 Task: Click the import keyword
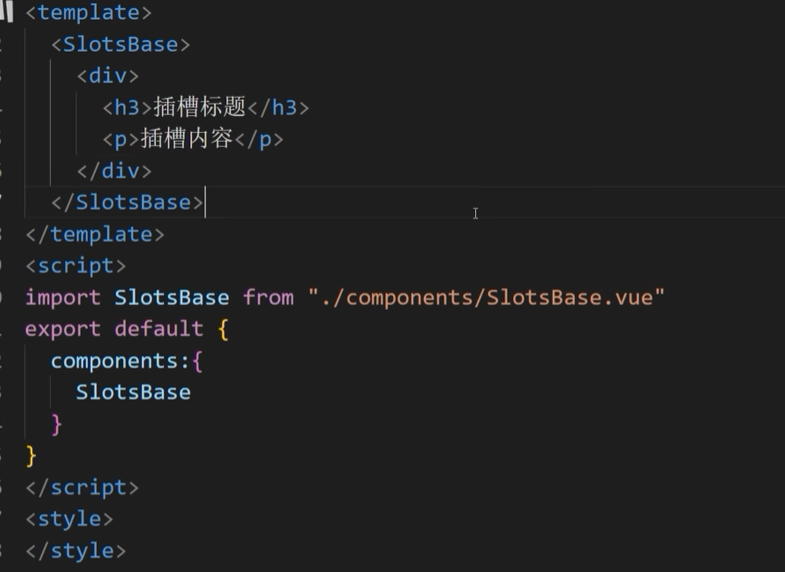pos(63,297)
